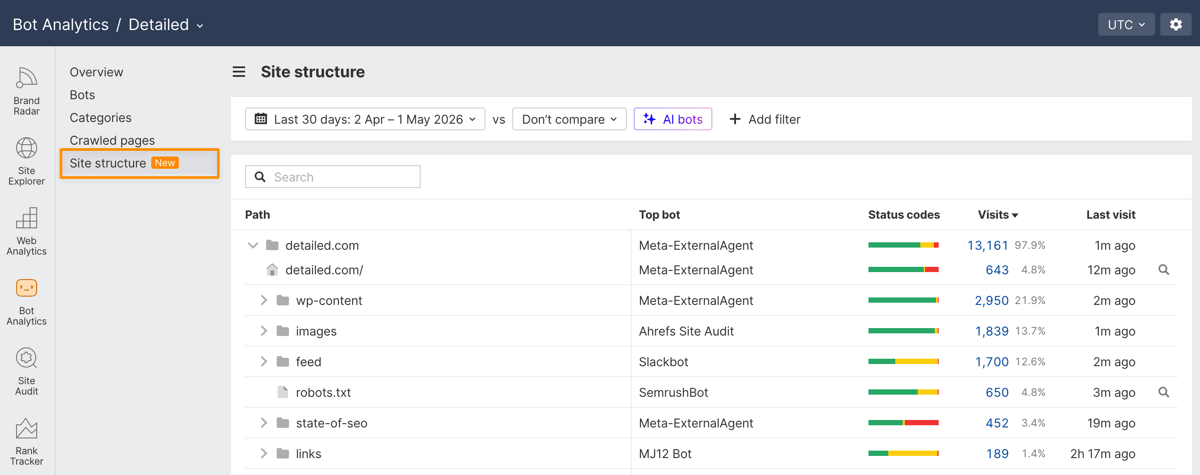Go to Bots in left menu
1200x475 pixels.
click(82, 95)
